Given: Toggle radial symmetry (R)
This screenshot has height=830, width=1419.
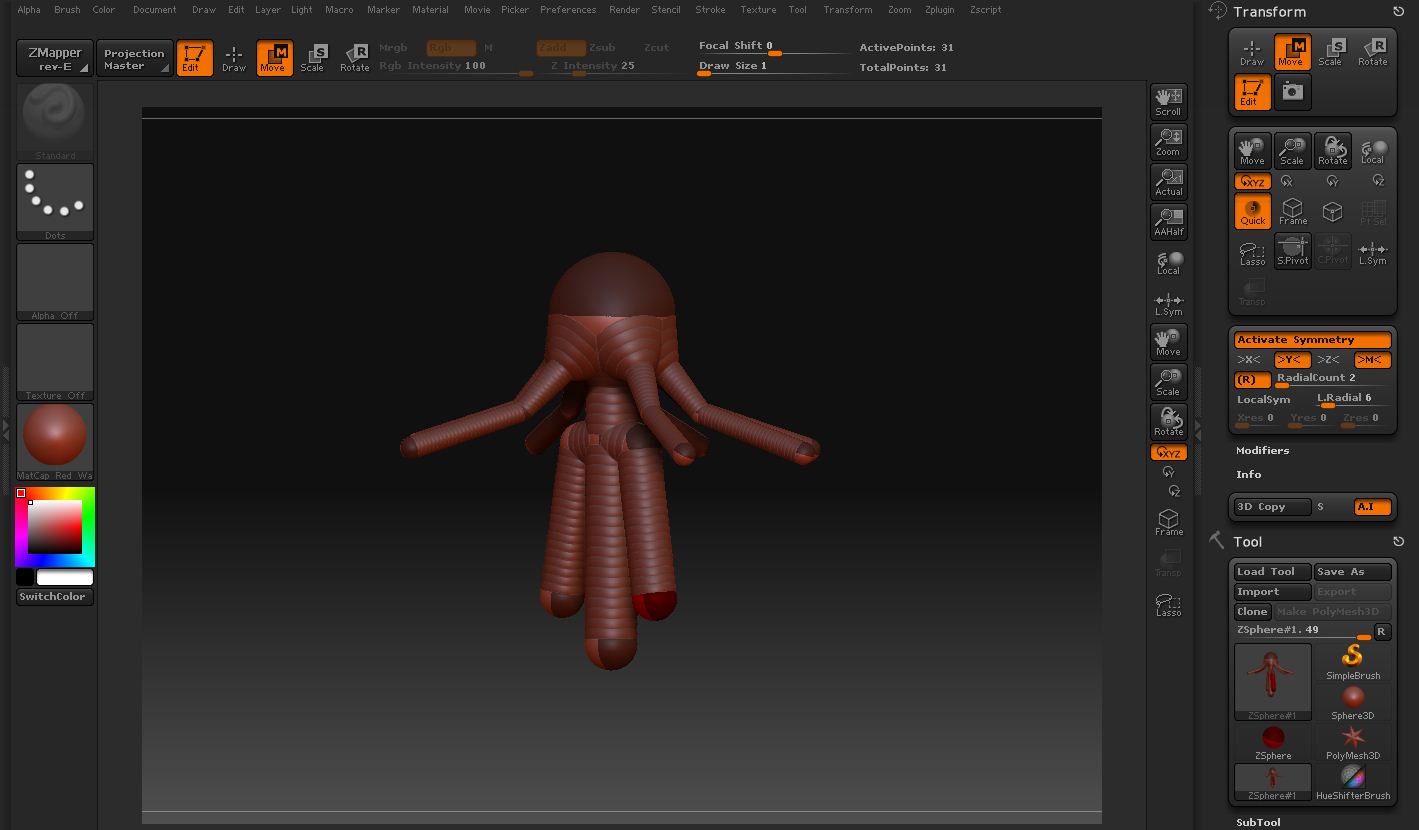Looking at the screenshot, I should click(x=1252, y=380).
